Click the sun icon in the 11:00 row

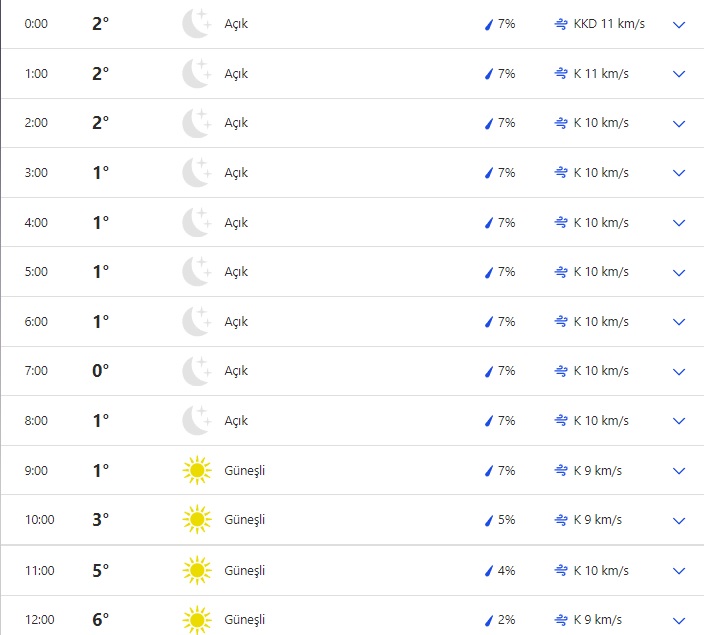tap(196, 570)
